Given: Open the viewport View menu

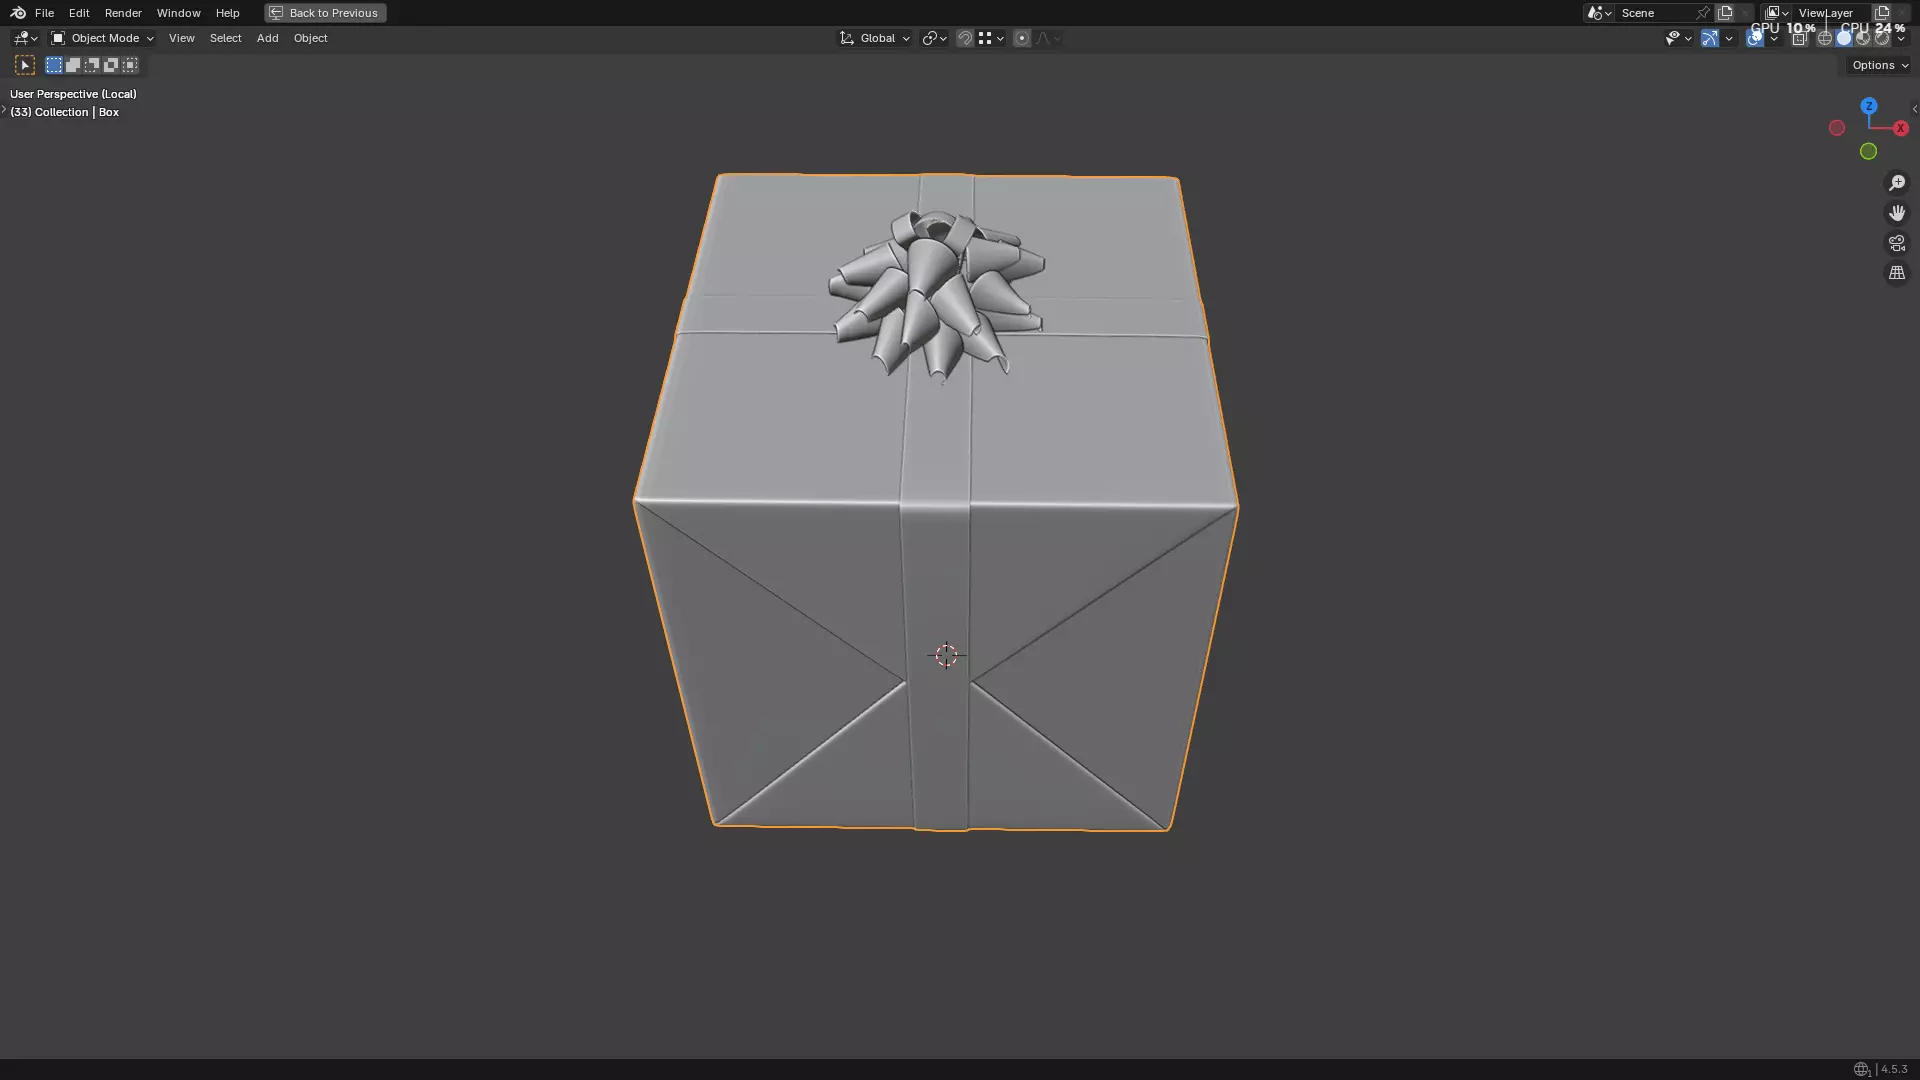Looking at the screenshot, I should (181, 38).
